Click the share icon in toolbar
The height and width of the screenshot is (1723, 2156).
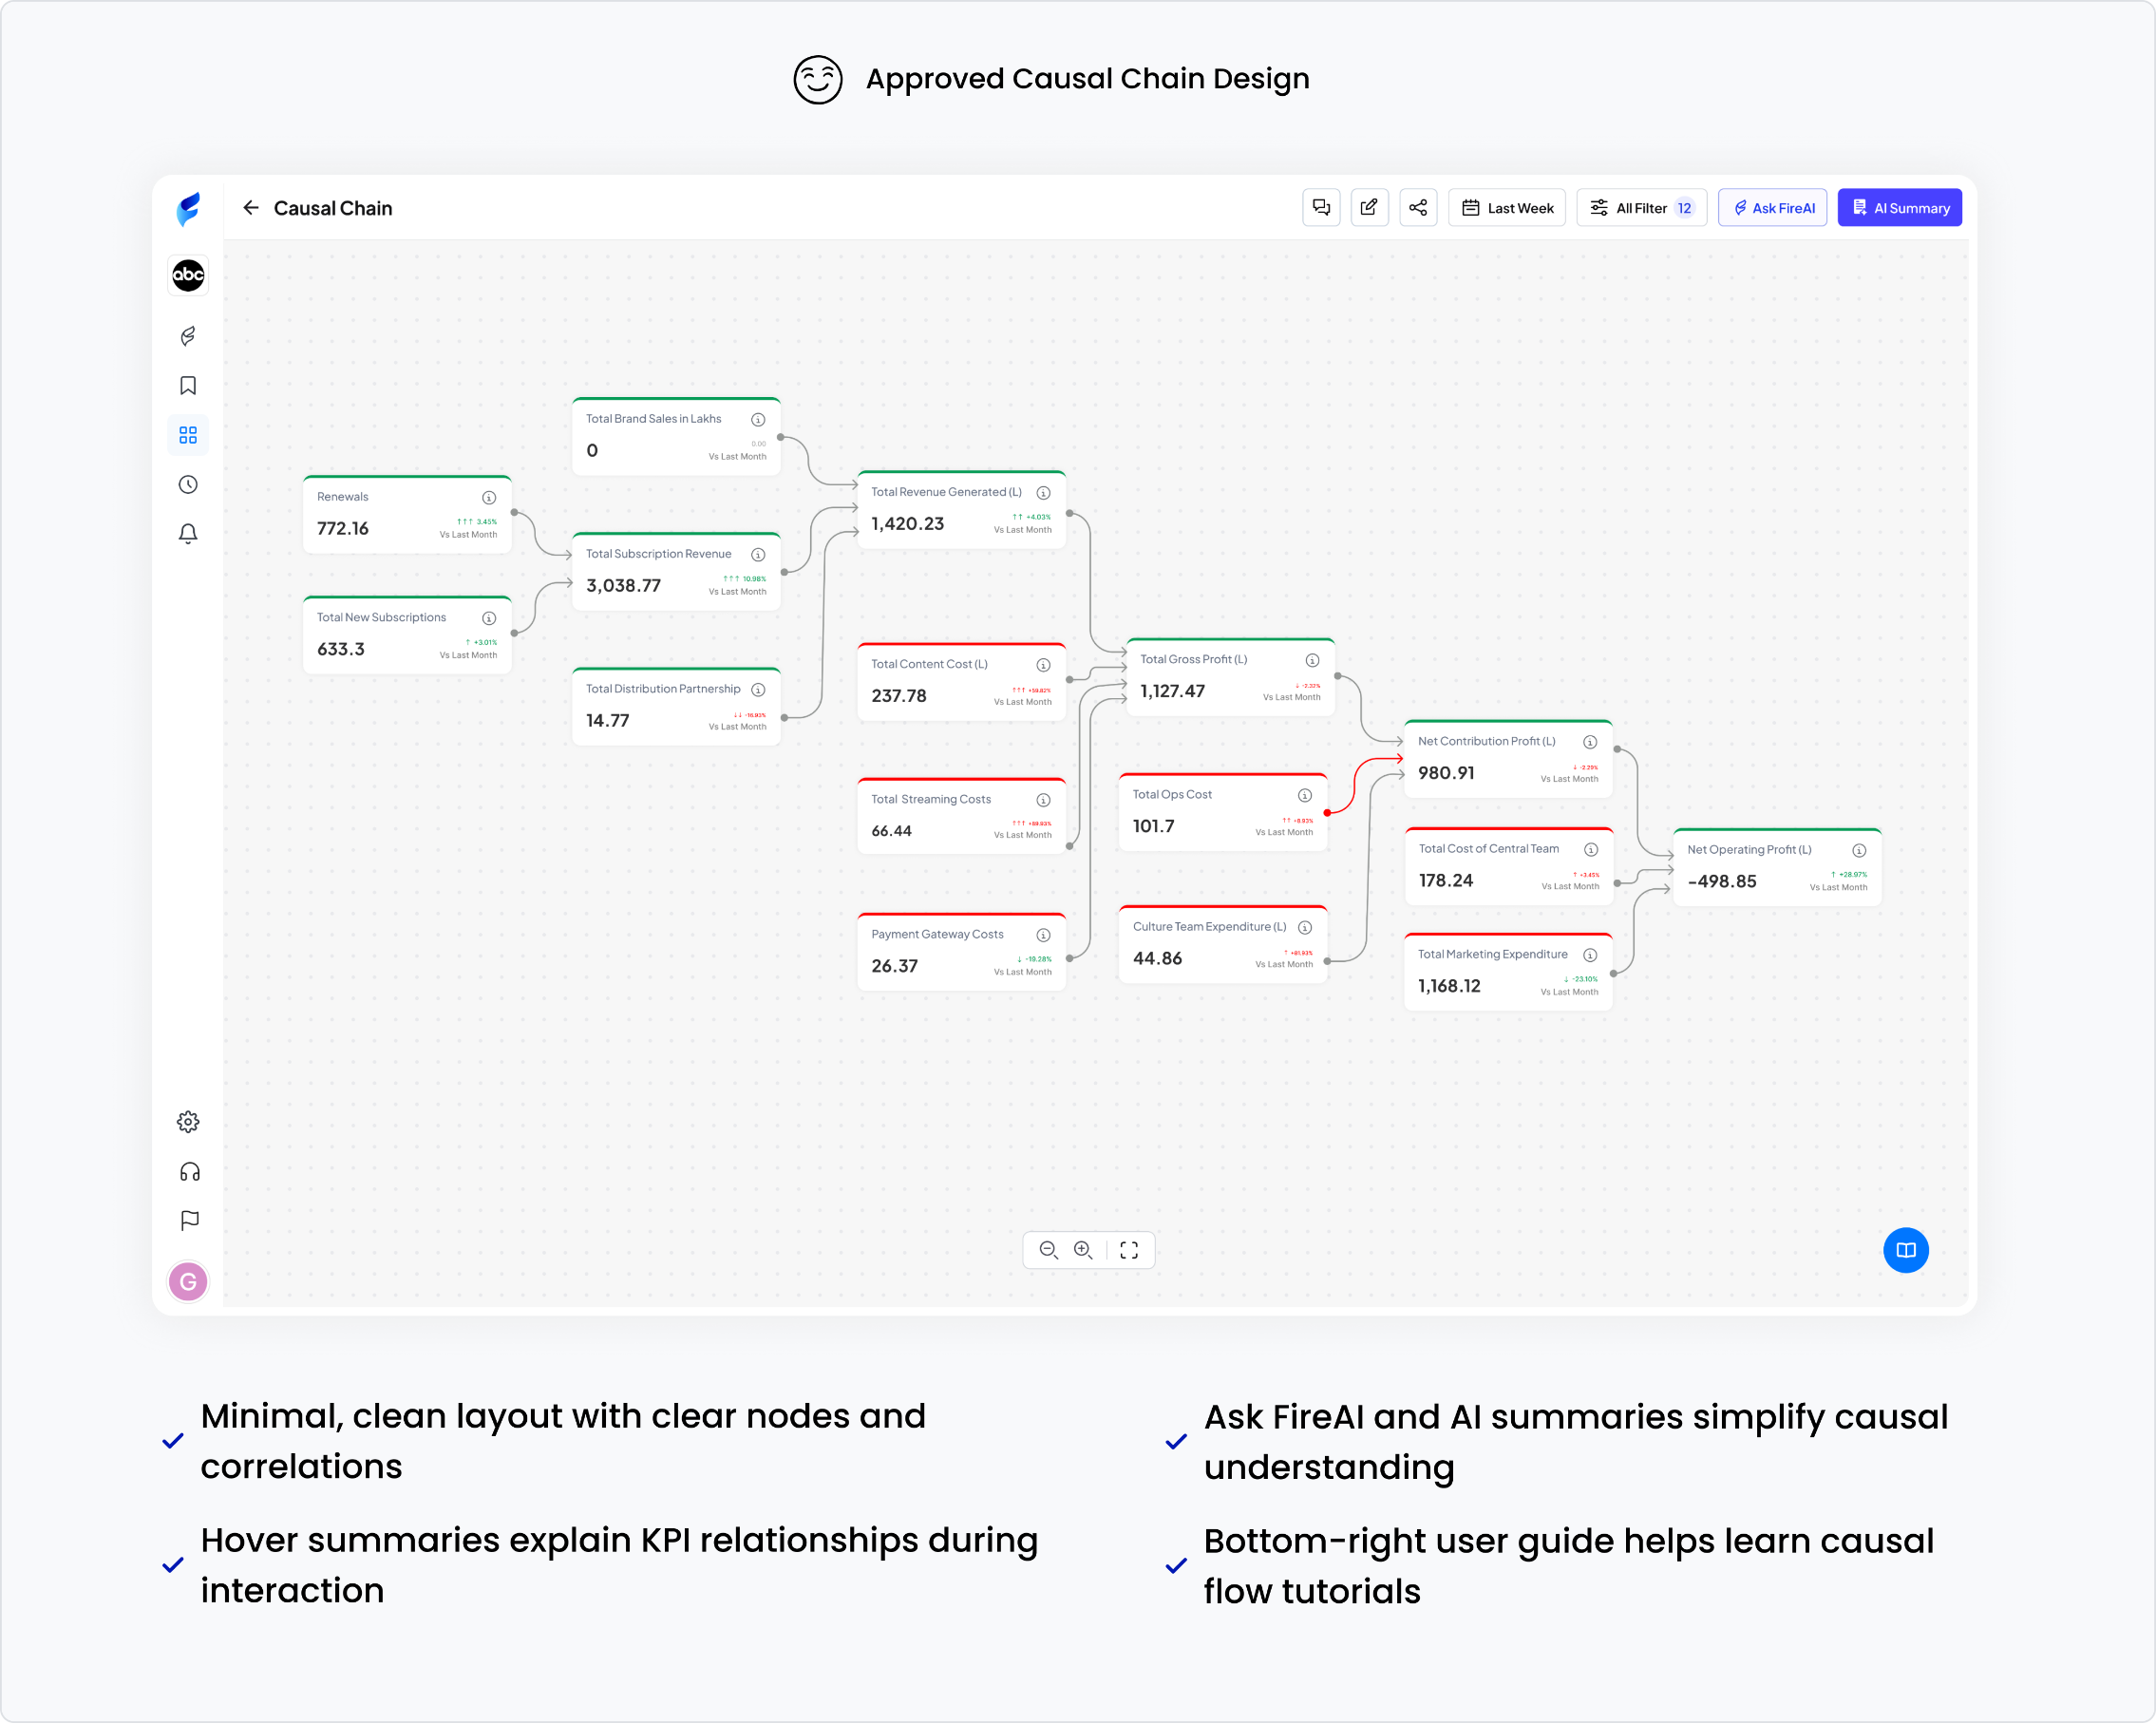pyautogui.click(x=1418, y=208)
